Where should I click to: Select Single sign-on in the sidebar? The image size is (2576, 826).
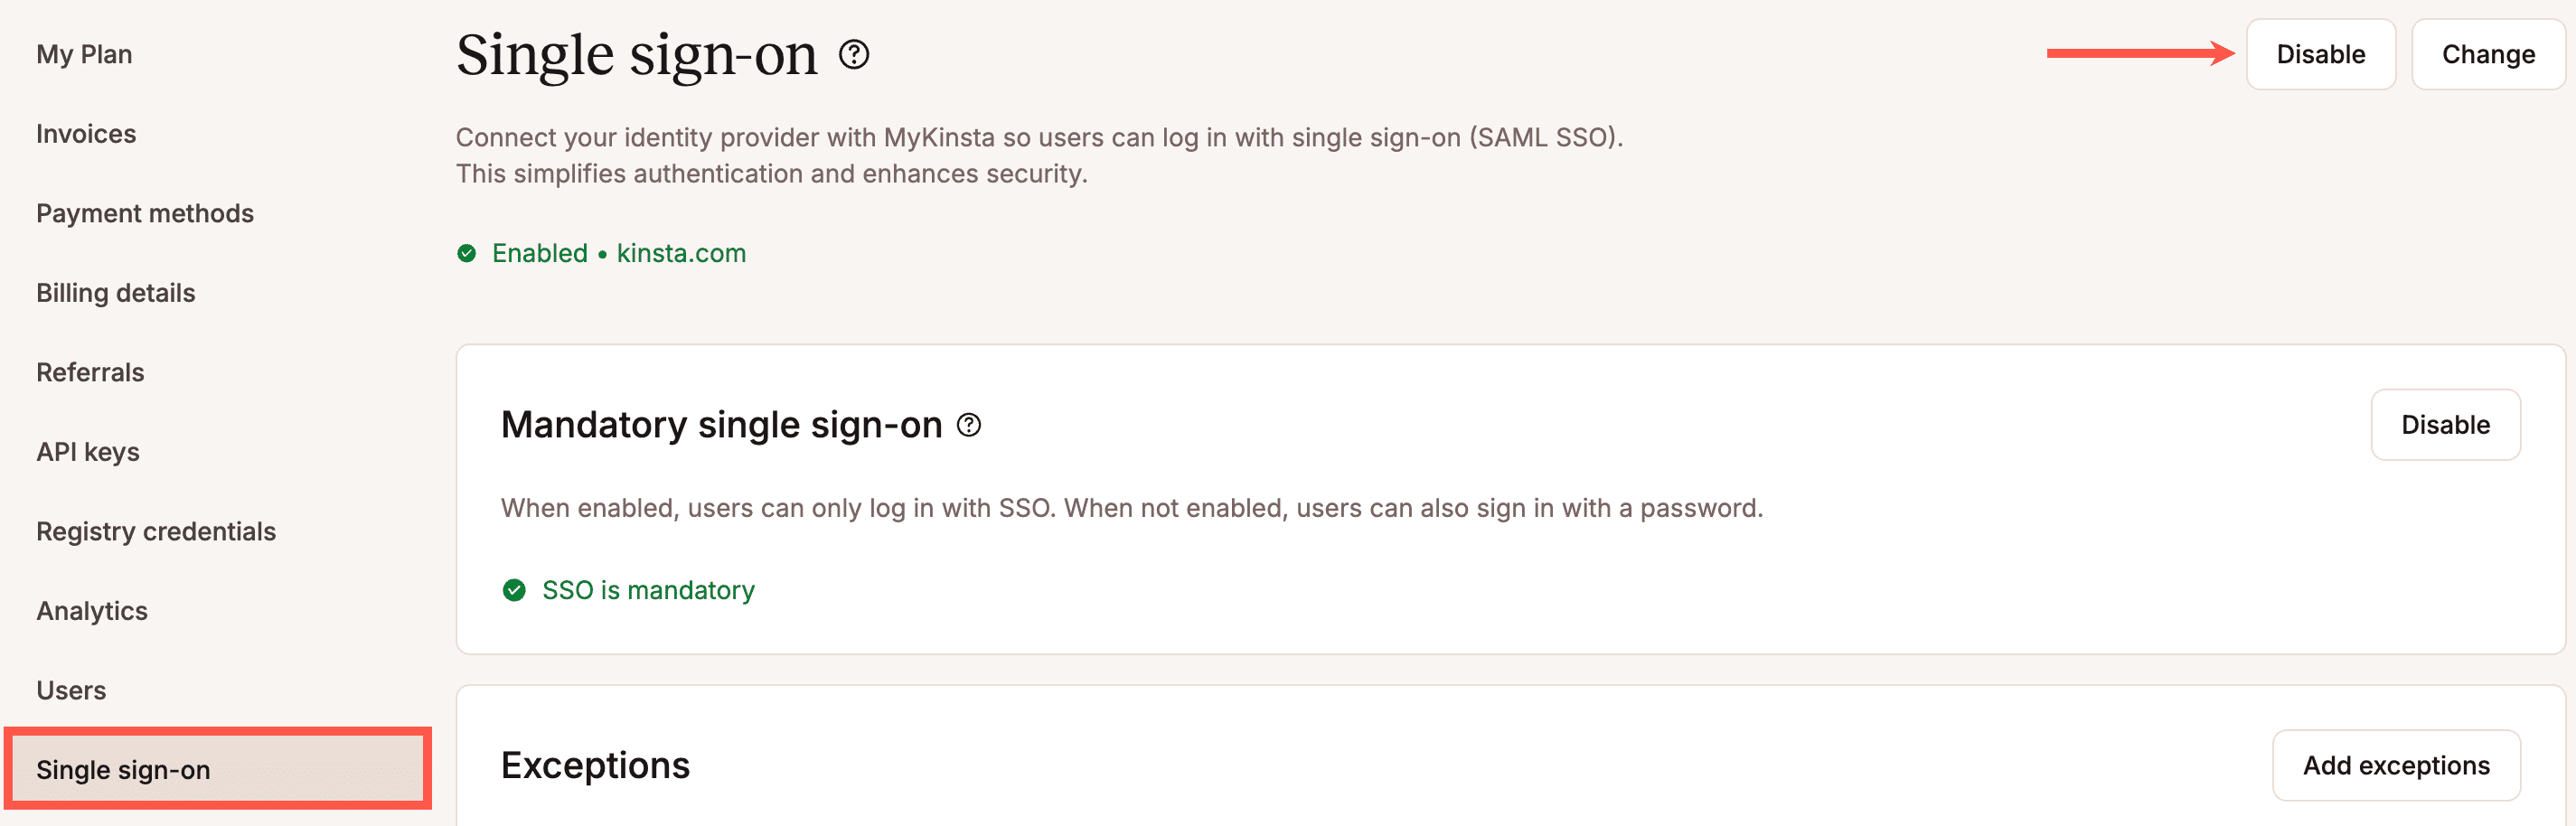(123, 769)
